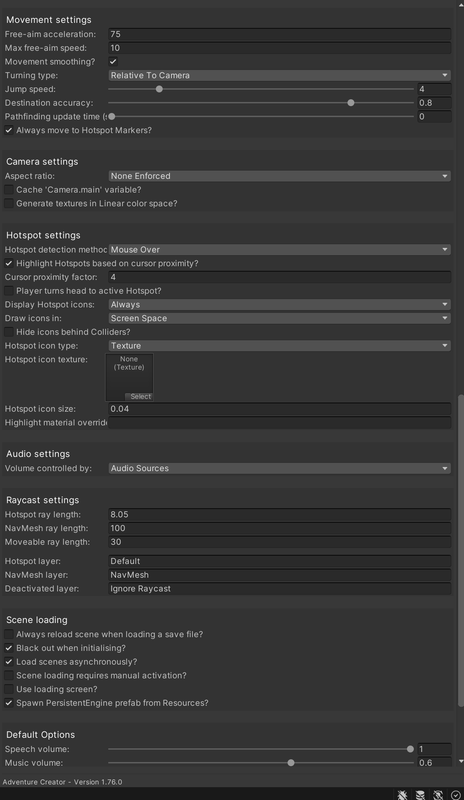Uncheck Load scenes asynchronously
Screen dimensions: 464x800
[x=9, y=662]
